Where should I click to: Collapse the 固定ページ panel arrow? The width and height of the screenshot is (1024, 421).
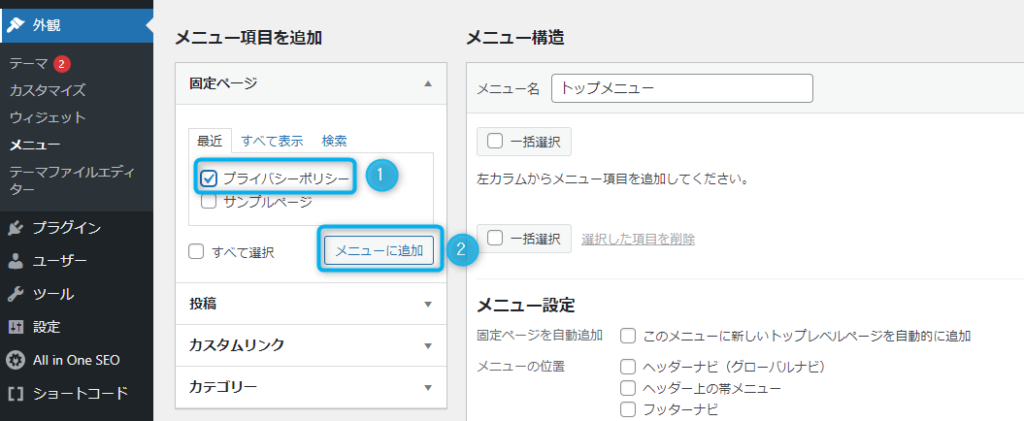click(428, 84)
